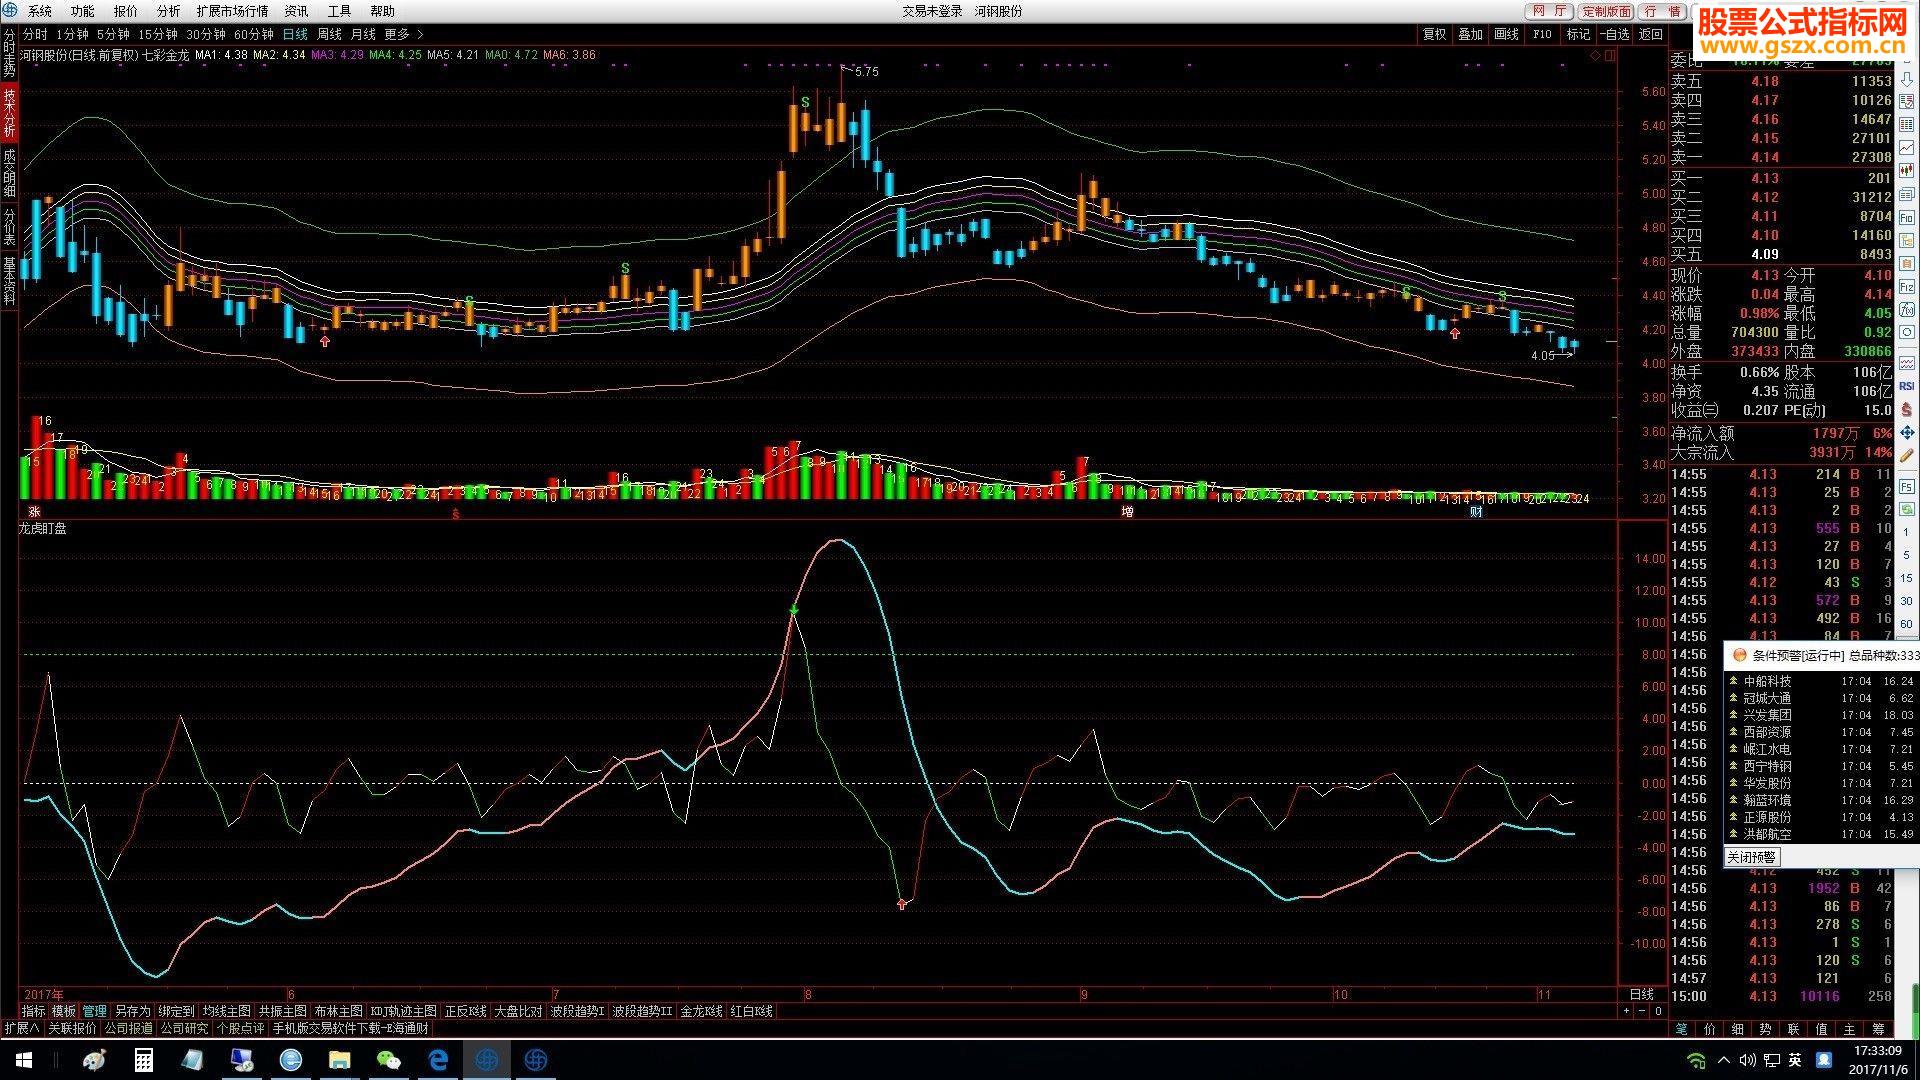Click the 画线 drawing button
The image size is (1920, 1080).
coord(1506,34)
